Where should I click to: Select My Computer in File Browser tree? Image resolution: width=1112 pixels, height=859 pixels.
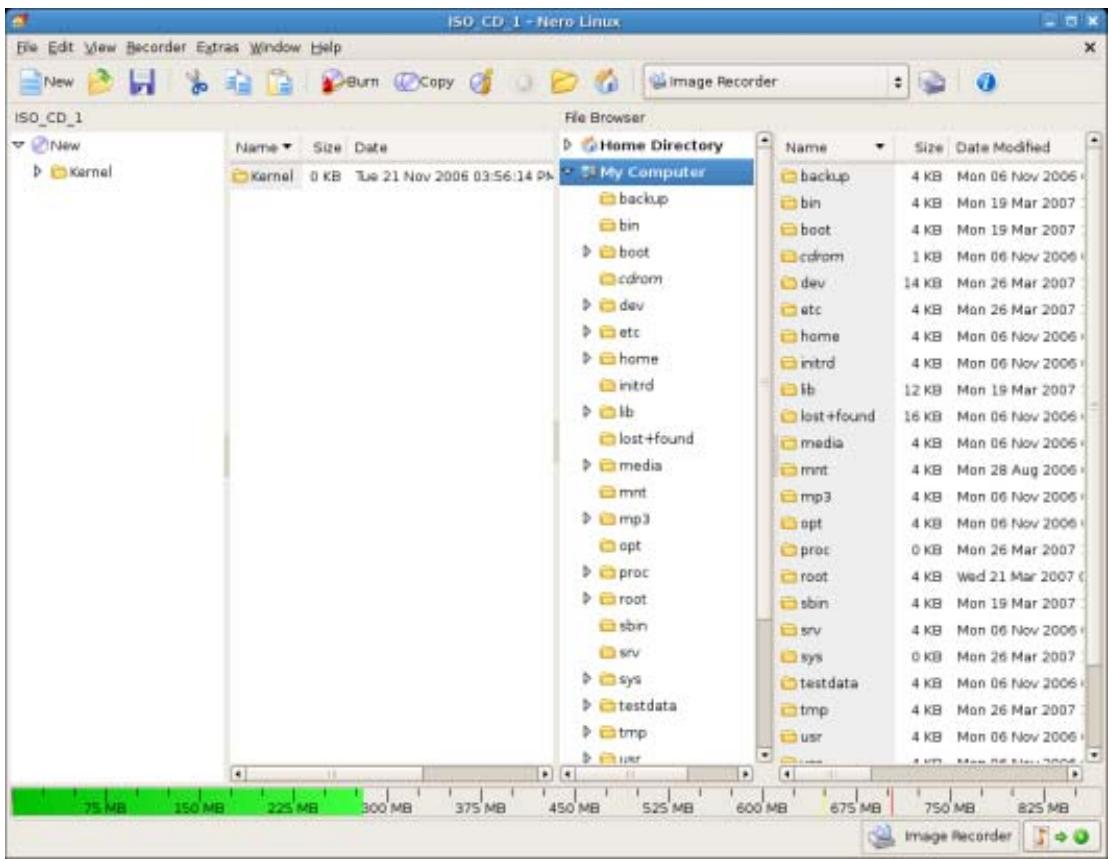(656, 172)
